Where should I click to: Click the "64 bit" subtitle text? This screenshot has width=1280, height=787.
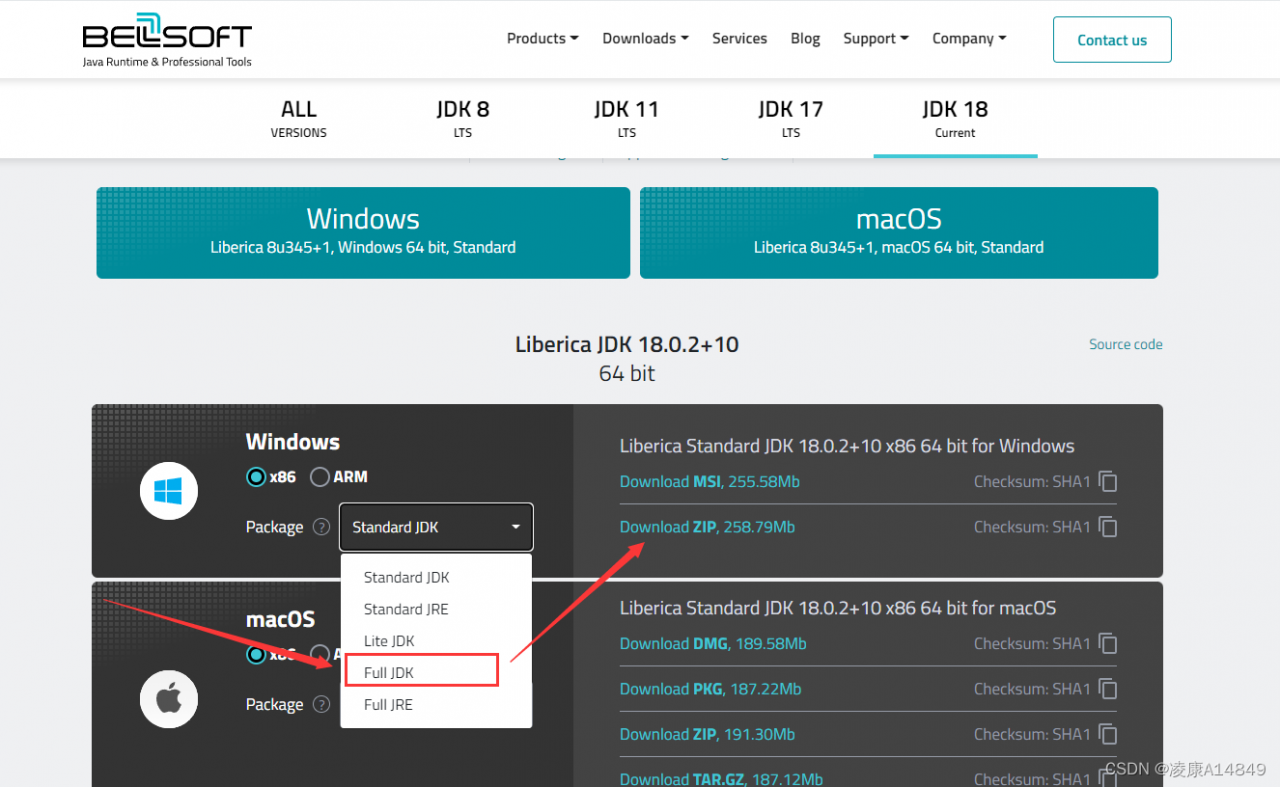[x=627, y=374]
